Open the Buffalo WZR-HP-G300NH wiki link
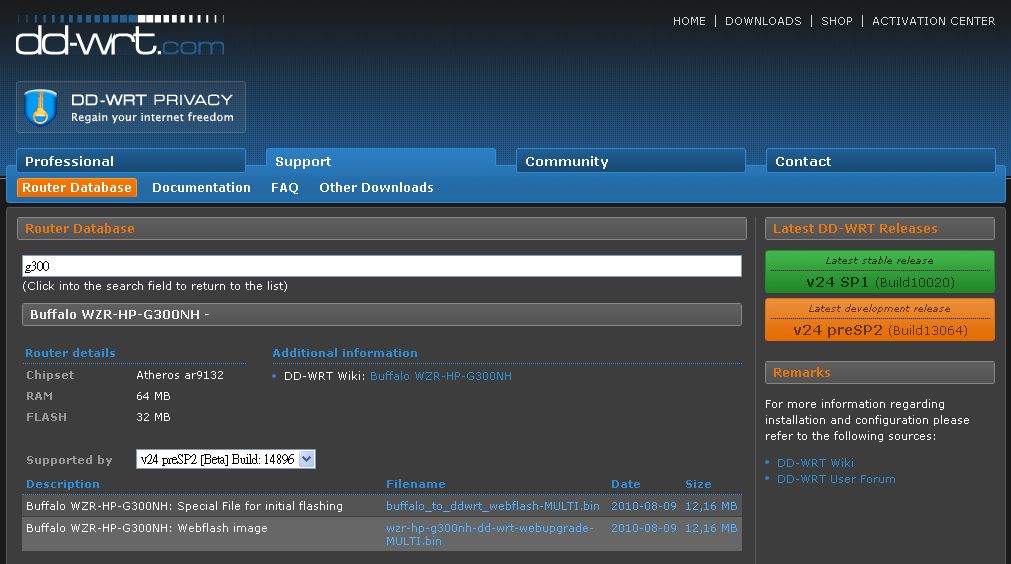The width and height of the screenshot is (1011, 564). (x=440, y=376)
